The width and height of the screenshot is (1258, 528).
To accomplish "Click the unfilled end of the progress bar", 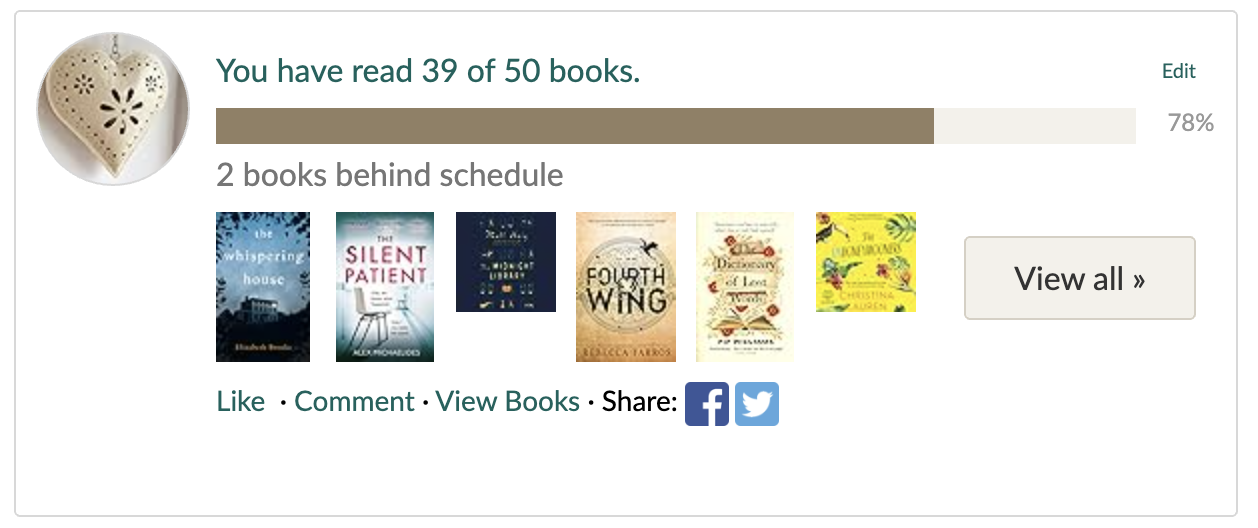I will pos(1035,126).
